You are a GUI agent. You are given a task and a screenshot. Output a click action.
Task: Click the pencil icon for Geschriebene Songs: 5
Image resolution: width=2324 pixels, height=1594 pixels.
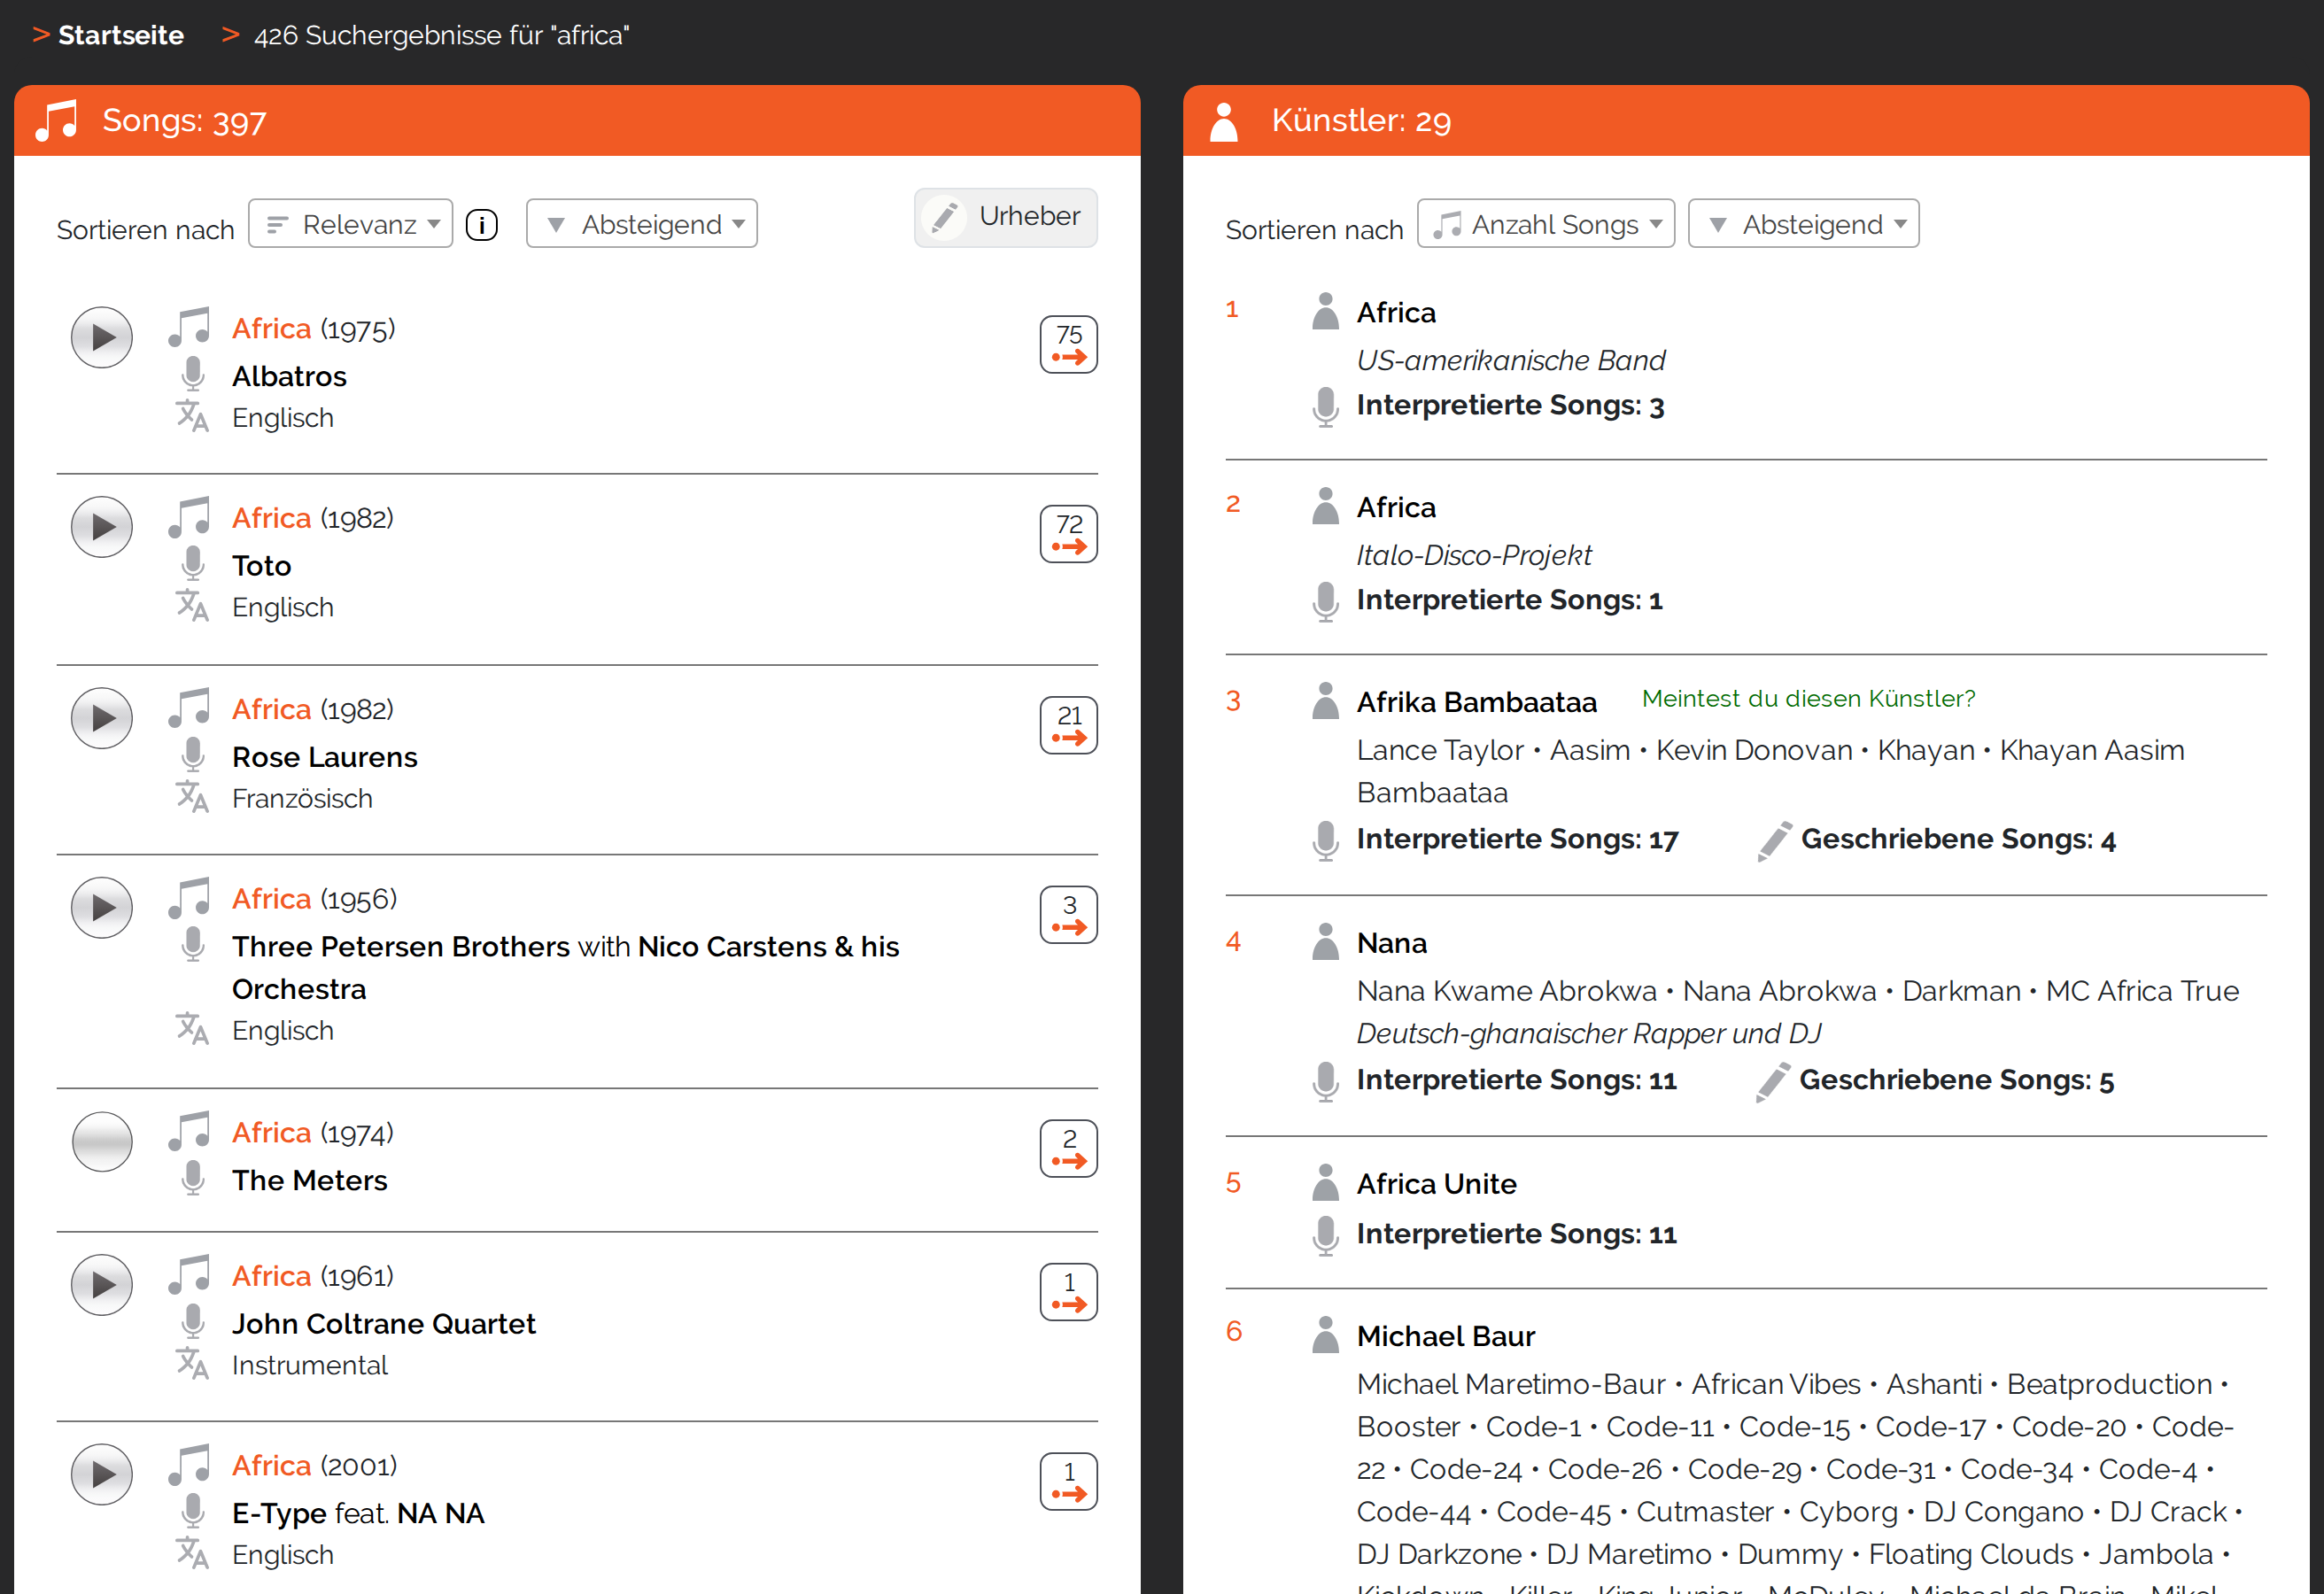[1772, 1081]
